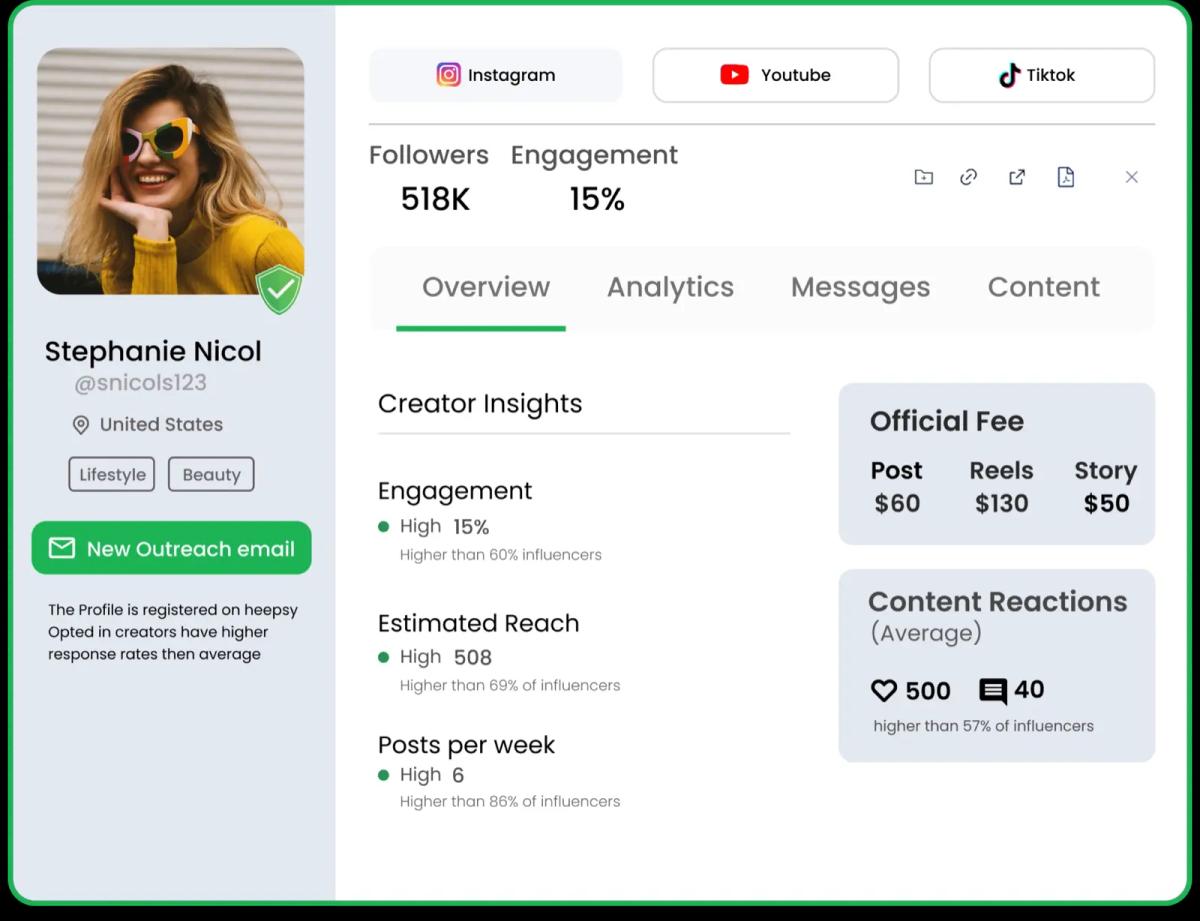Switch to the Analytics tab

(670, 287)
